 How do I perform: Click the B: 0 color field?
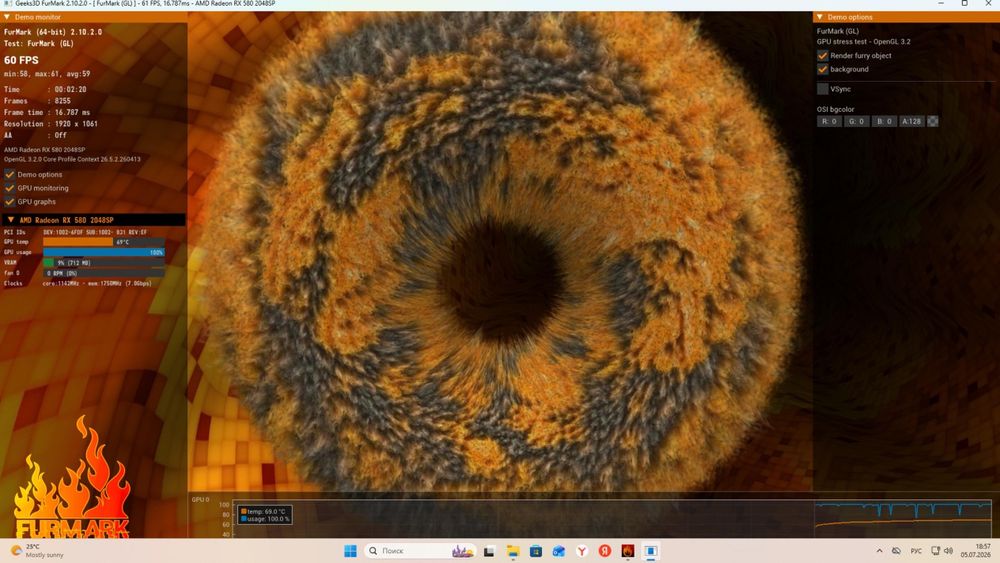click(884, 121)
